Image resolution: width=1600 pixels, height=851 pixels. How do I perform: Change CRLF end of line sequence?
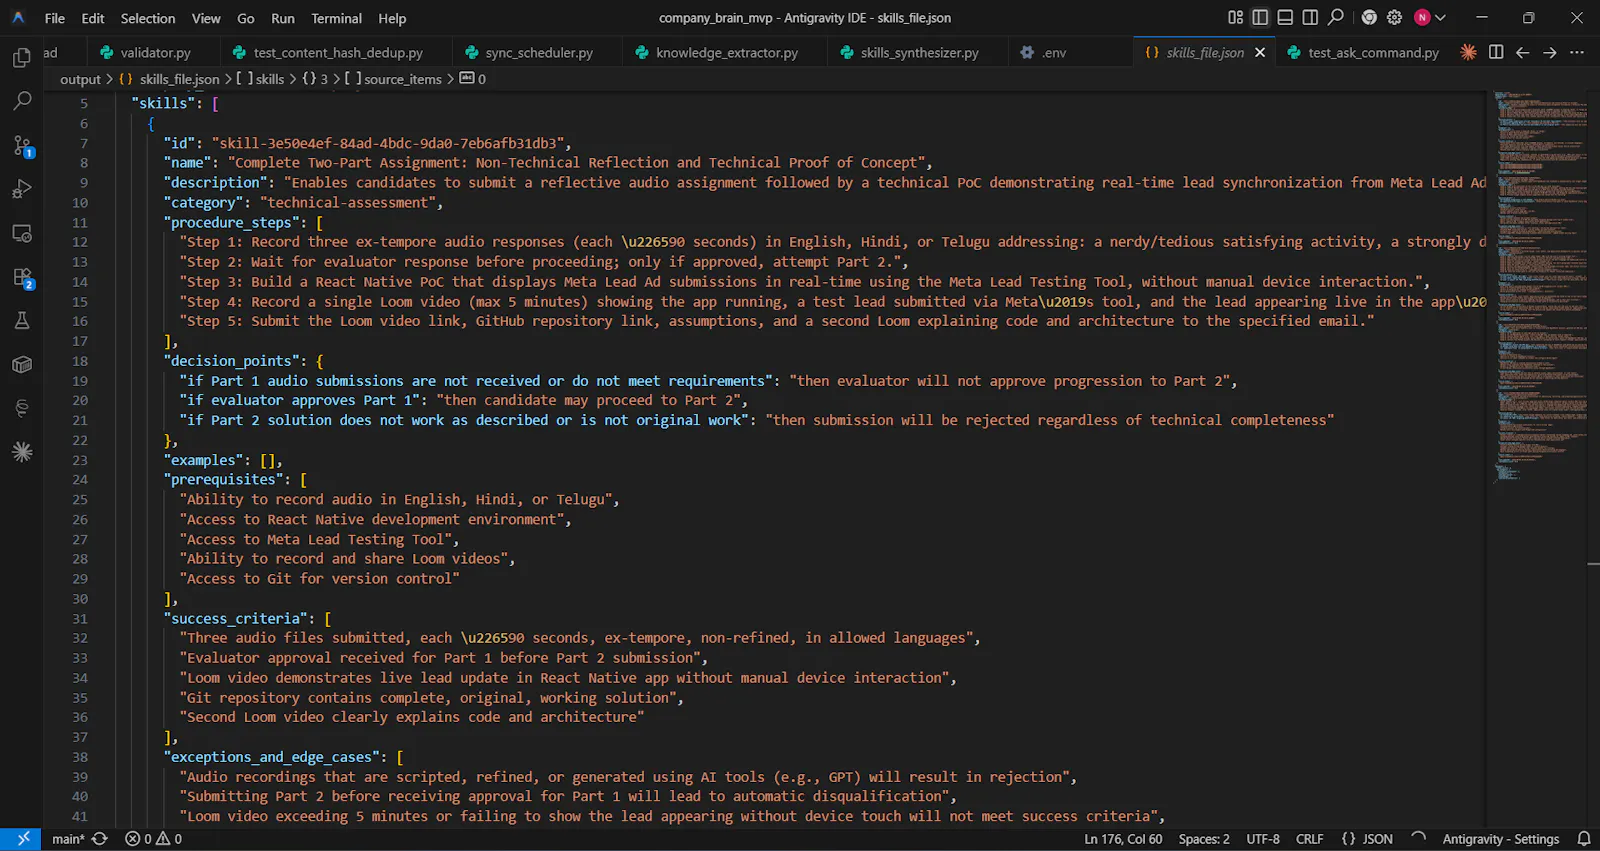1309,839
